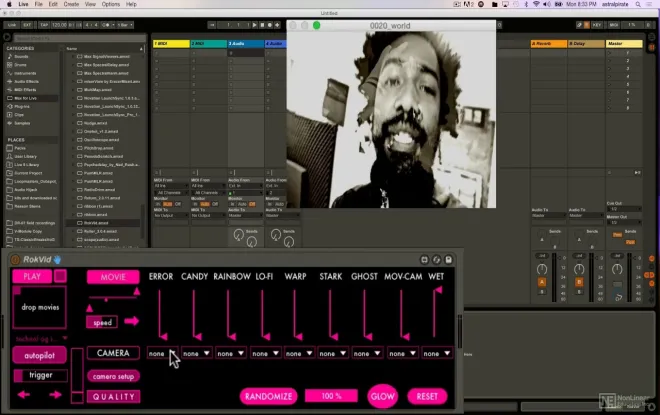Click the Master track solo/cue headphone icon
The height and width of the screenshot is (415, 660).
[618, 298]
